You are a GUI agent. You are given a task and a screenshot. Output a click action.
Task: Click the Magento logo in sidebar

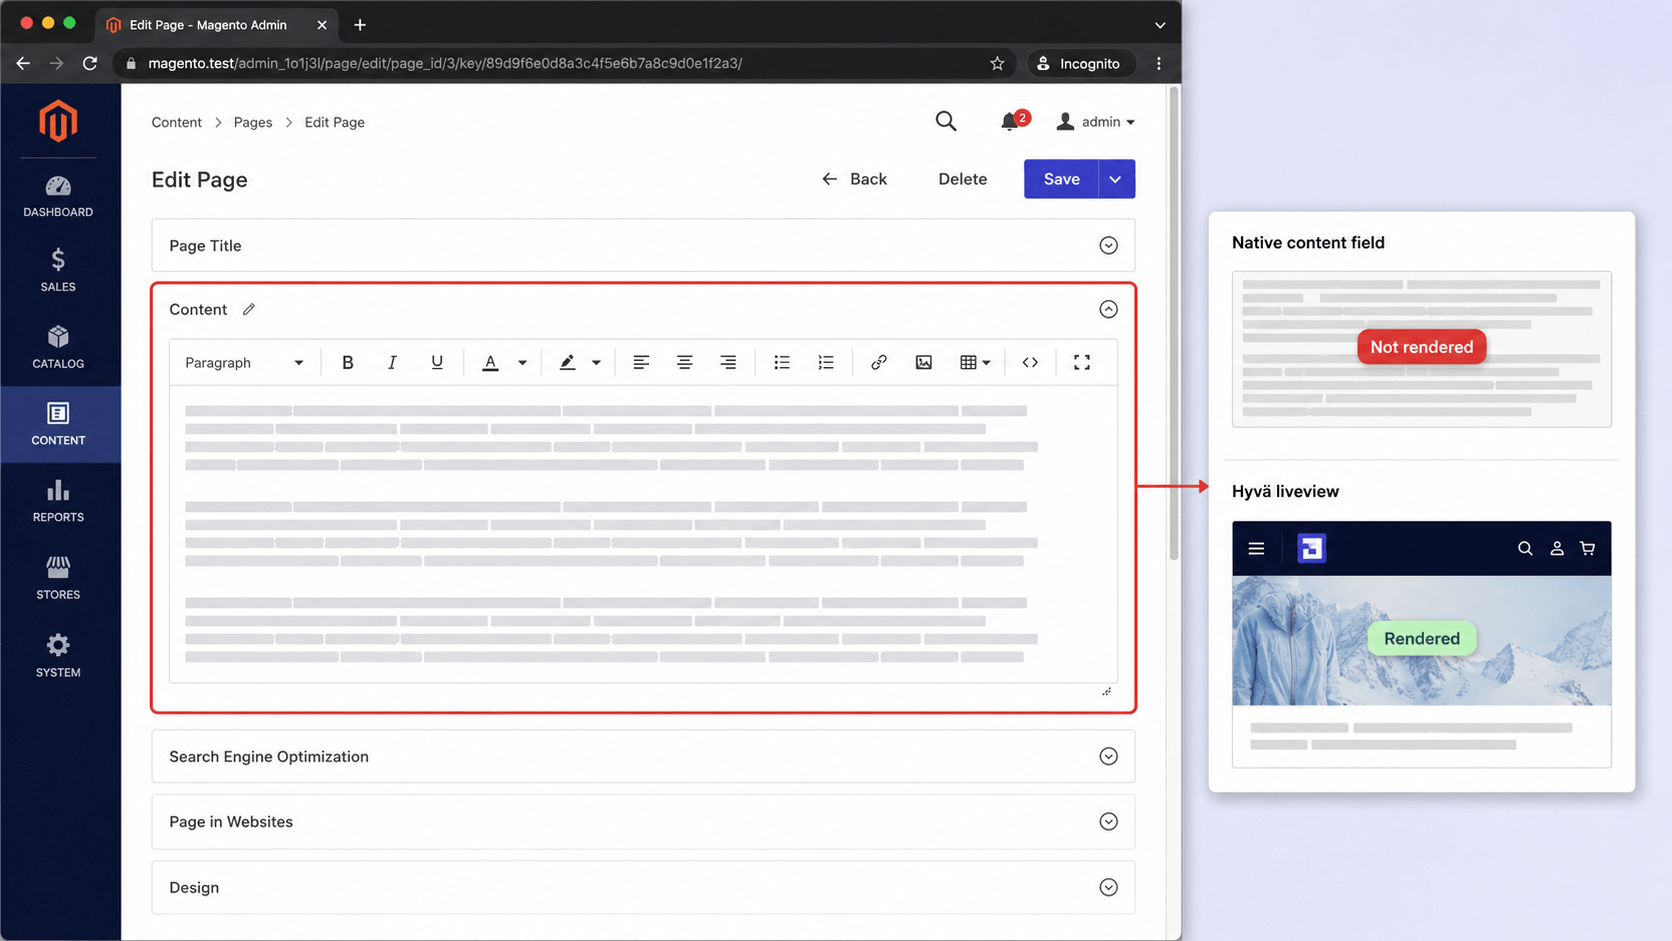(x=58, y=121)
